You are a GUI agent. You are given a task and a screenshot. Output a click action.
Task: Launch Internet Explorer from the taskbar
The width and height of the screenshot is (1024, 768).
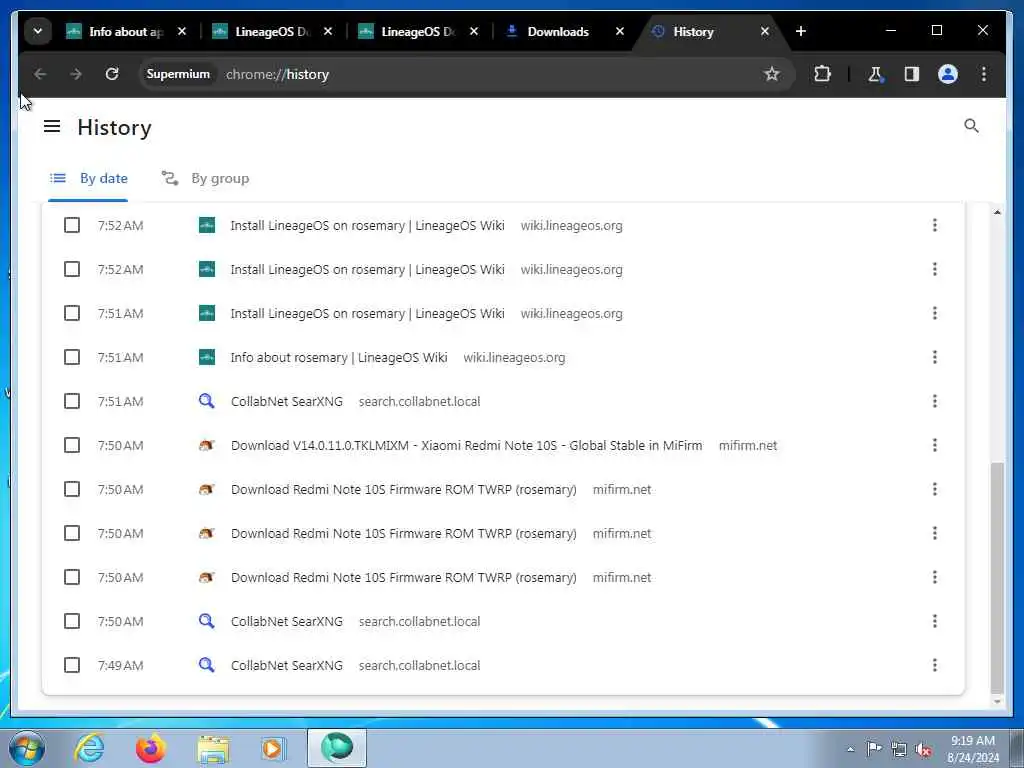(x=89, y=748)
